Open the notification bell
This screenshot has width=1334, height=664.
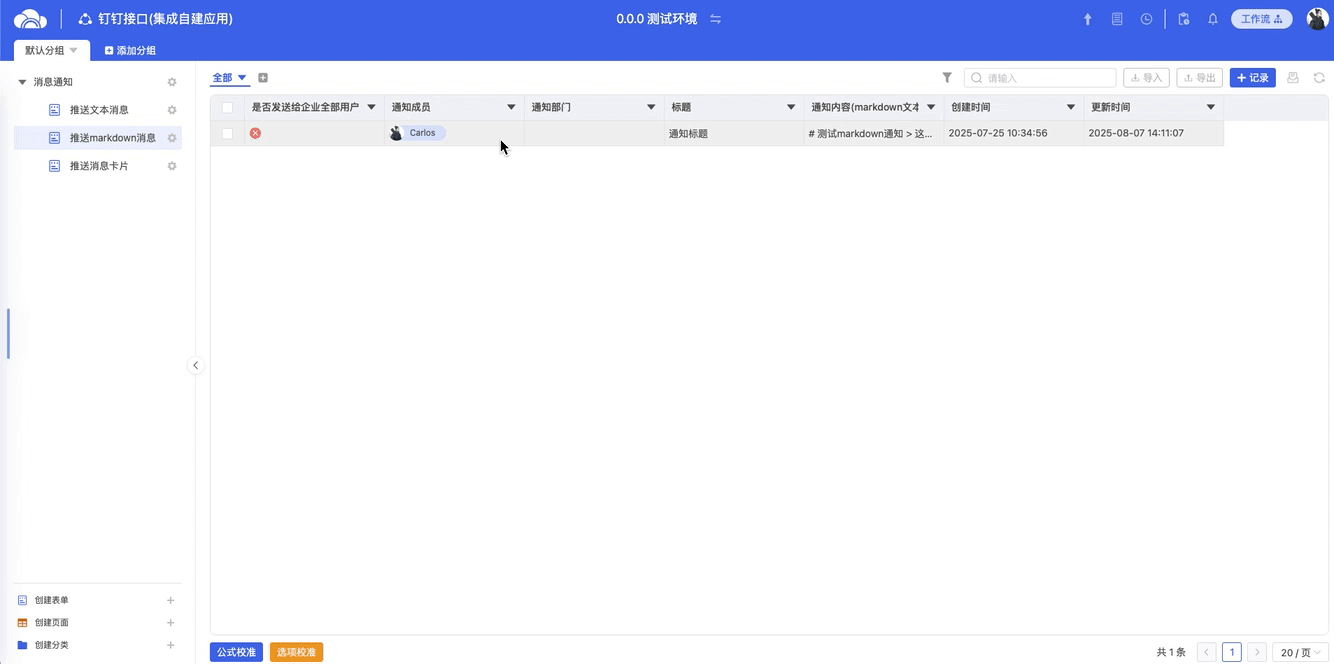click(1213, 19)
